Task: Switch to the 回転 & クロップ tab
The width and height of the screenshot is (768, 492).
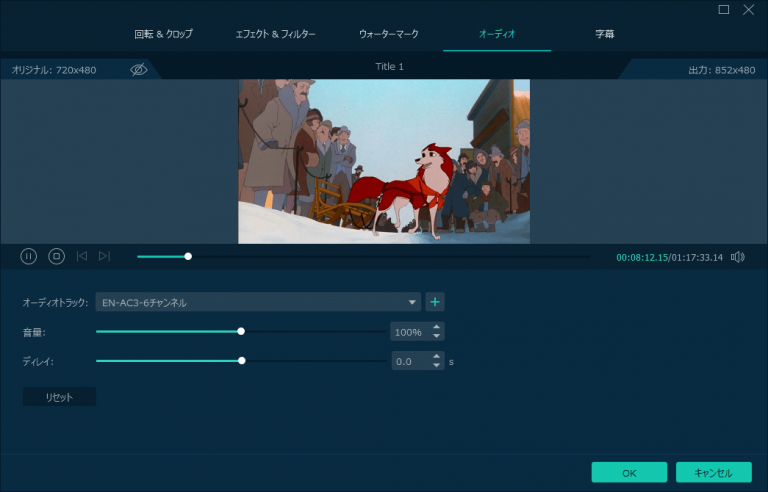Action: pyautogui.click(x=163, y=34)
